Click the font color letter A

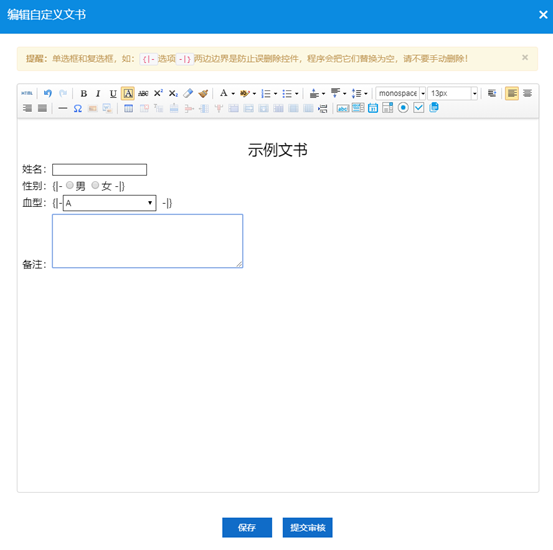tap(223, 93)
